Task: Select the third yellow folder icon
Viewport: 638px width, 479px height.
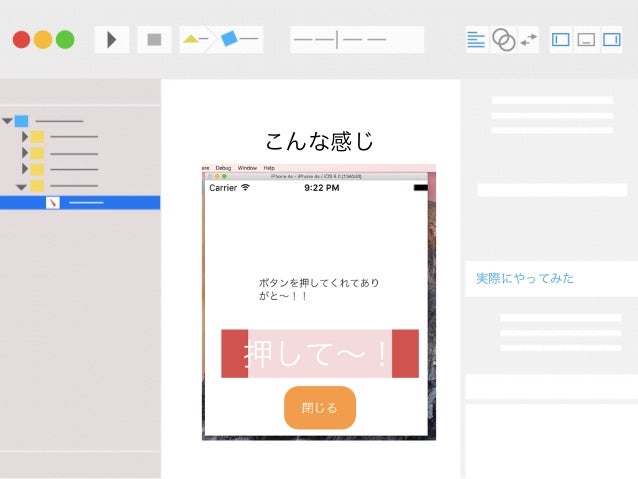Action: pyautogui.click(x=37, y=169)
